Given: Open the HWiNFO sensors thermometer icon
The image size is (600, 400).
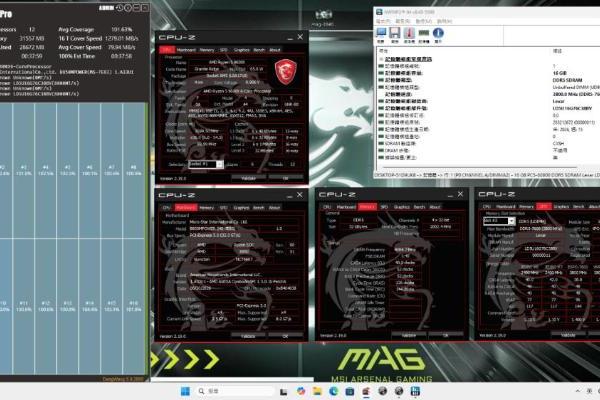Looking at the screenshot, I should click(409, 33).
